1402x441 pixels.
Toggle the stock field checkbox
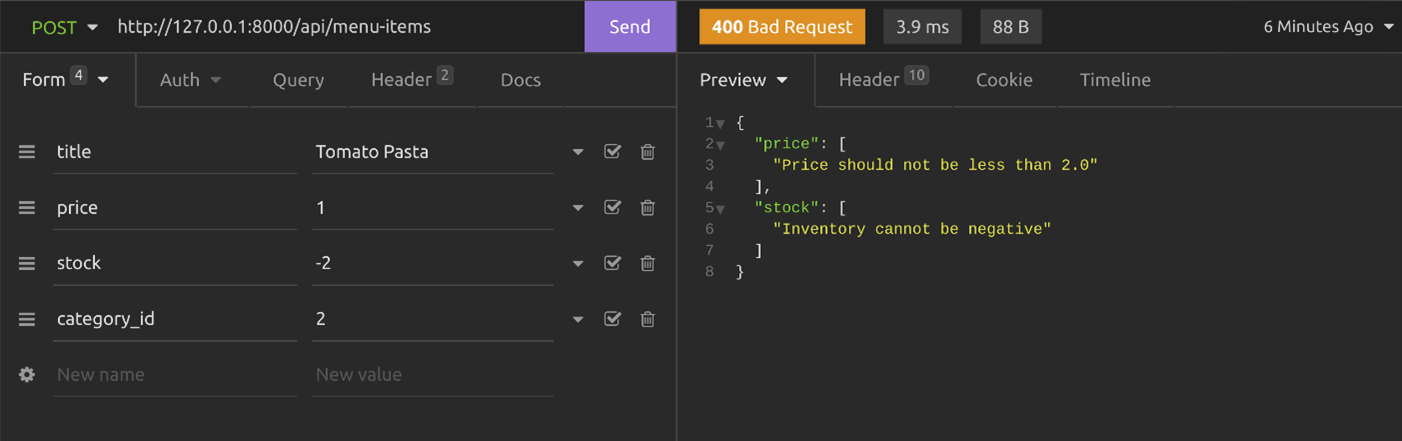pyautogui.click(x=612, y=263)
